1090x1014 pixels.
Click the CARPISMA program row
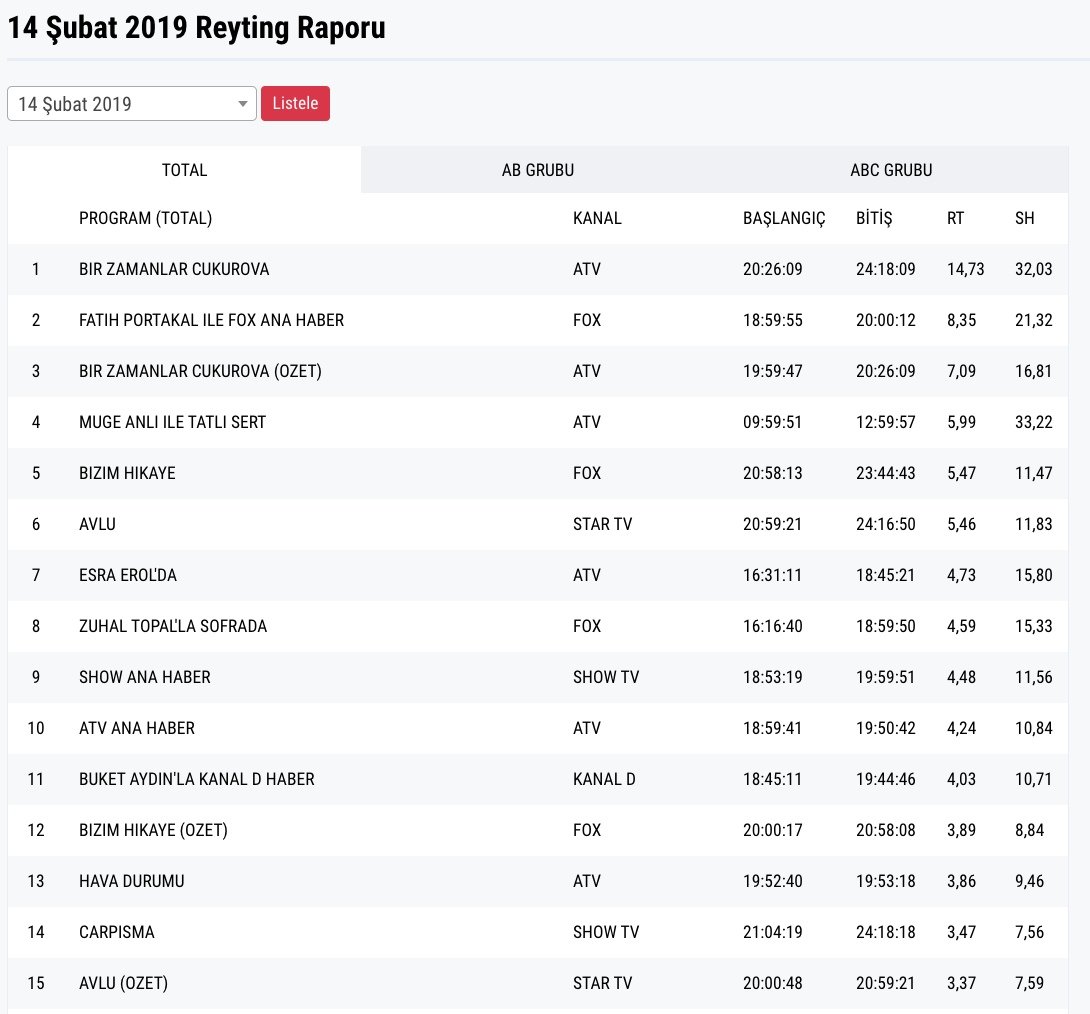click(x=116, y=932)
